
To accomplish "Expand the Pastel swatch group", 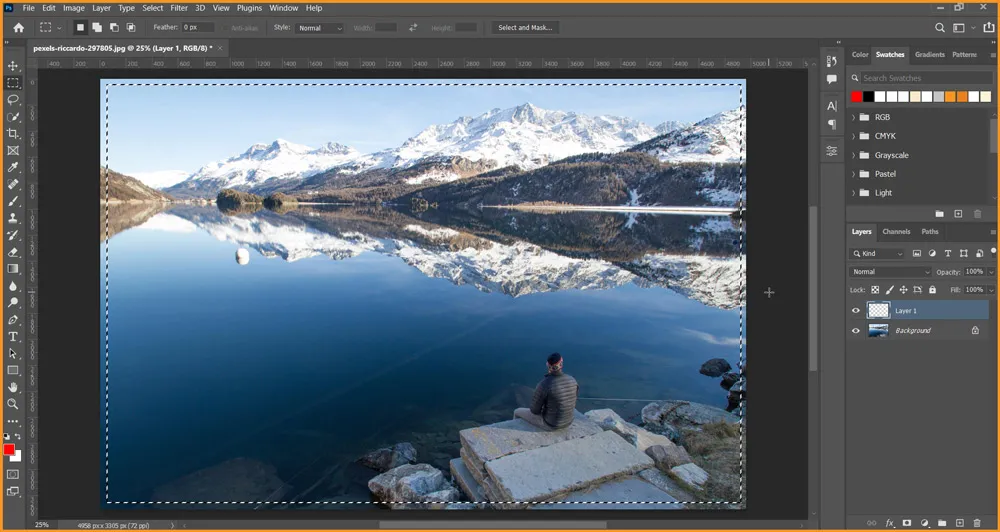I will [854, 174].
